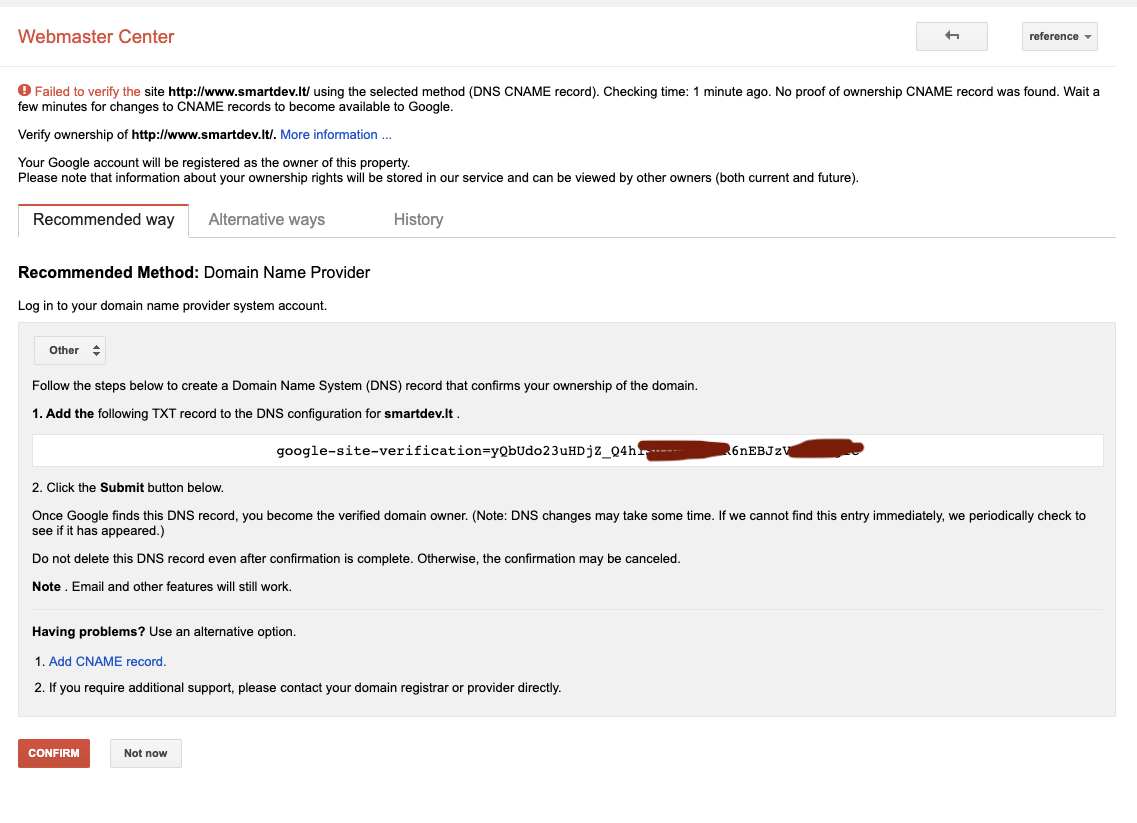This screenshot has width=1137, height=823.
Task: Select the Recommended way tab
Action: coord(103,220)
